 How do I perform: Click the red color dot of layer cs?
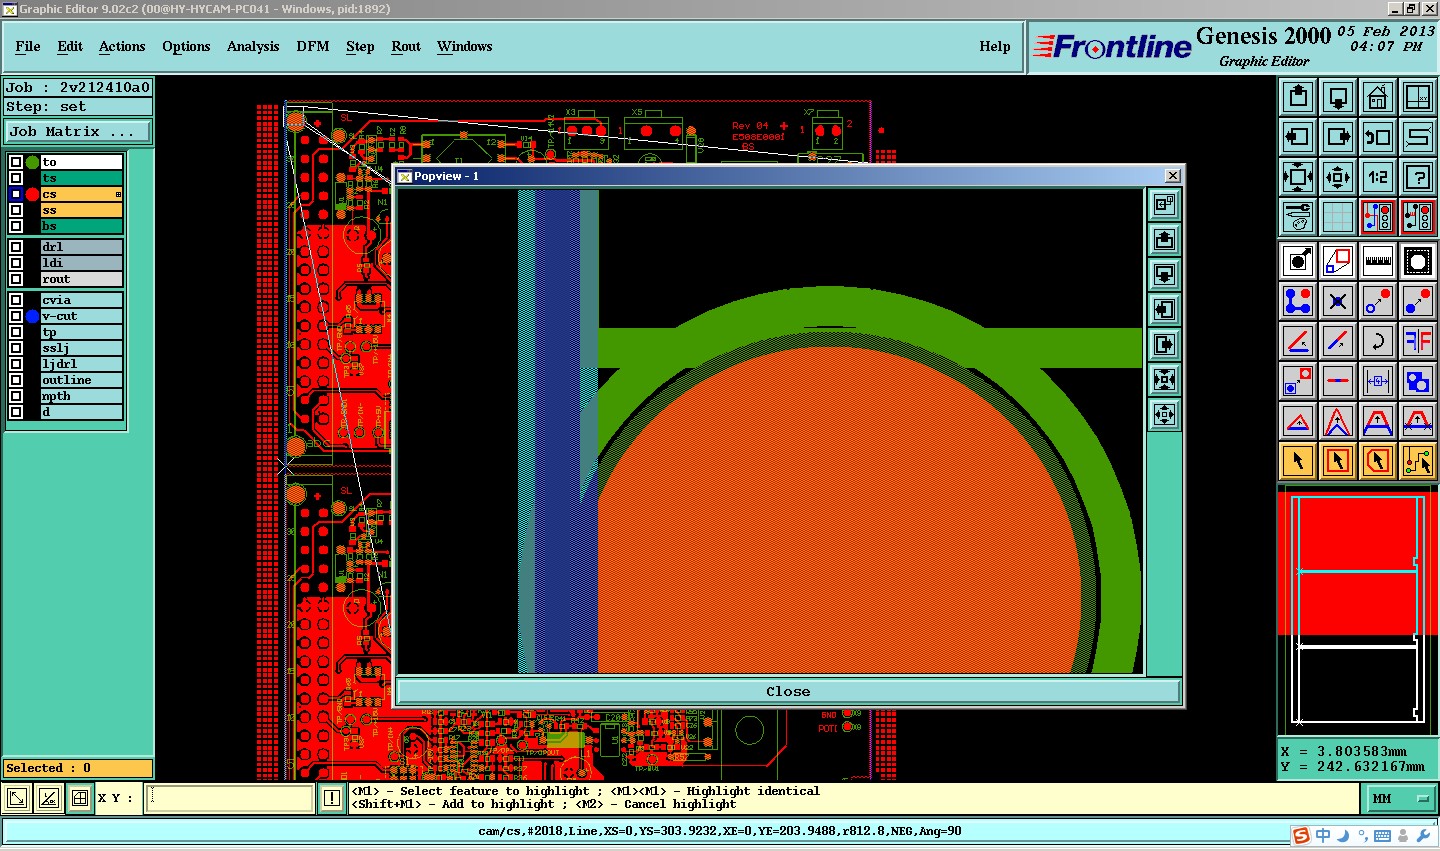coord(32,194)
